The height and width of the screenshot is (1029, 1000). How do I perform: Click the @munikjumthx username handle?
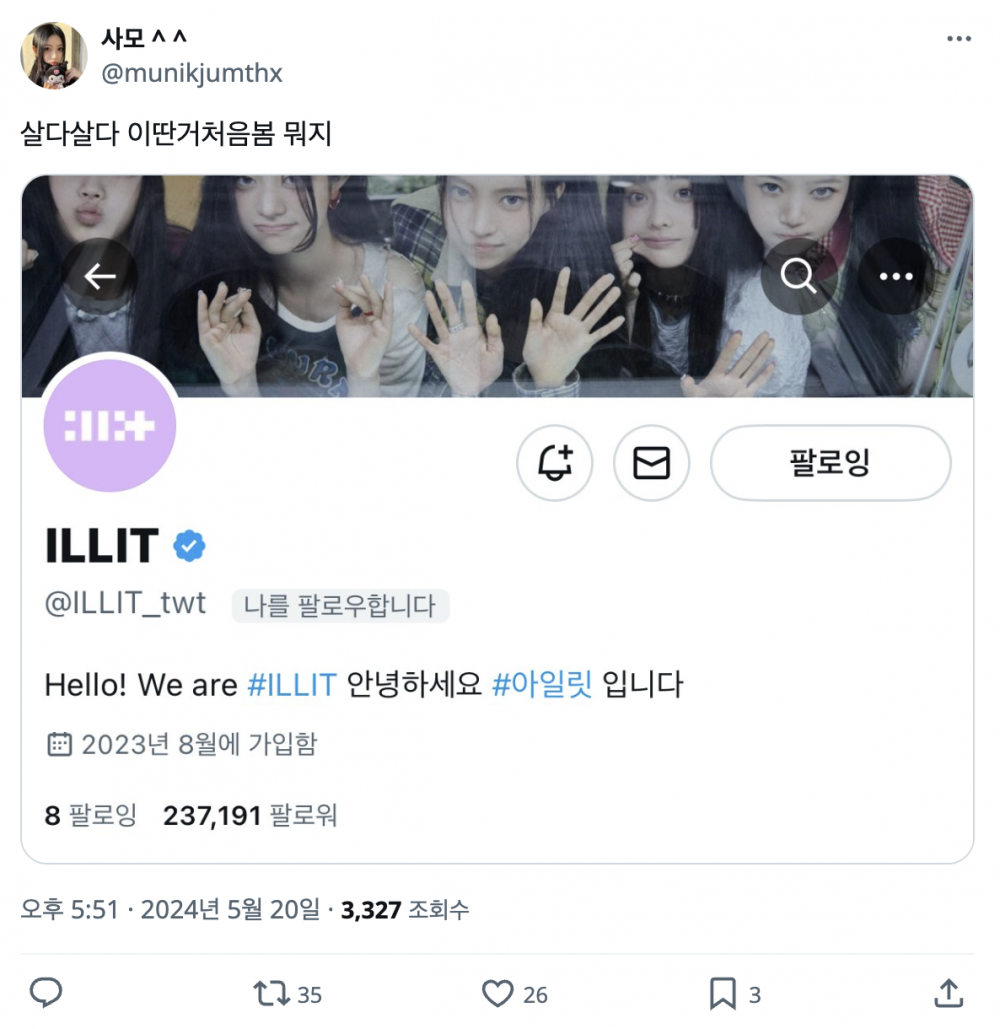pyautogui.click(x=192, y=74)
